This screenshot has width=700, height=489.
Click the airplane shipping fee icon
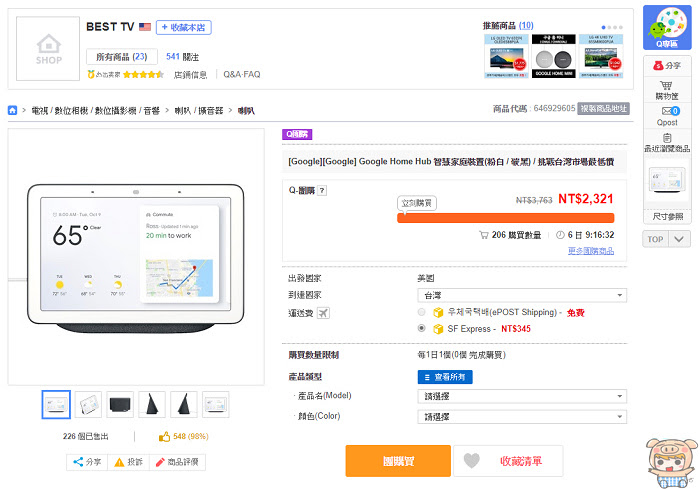[x=323, y=313]
